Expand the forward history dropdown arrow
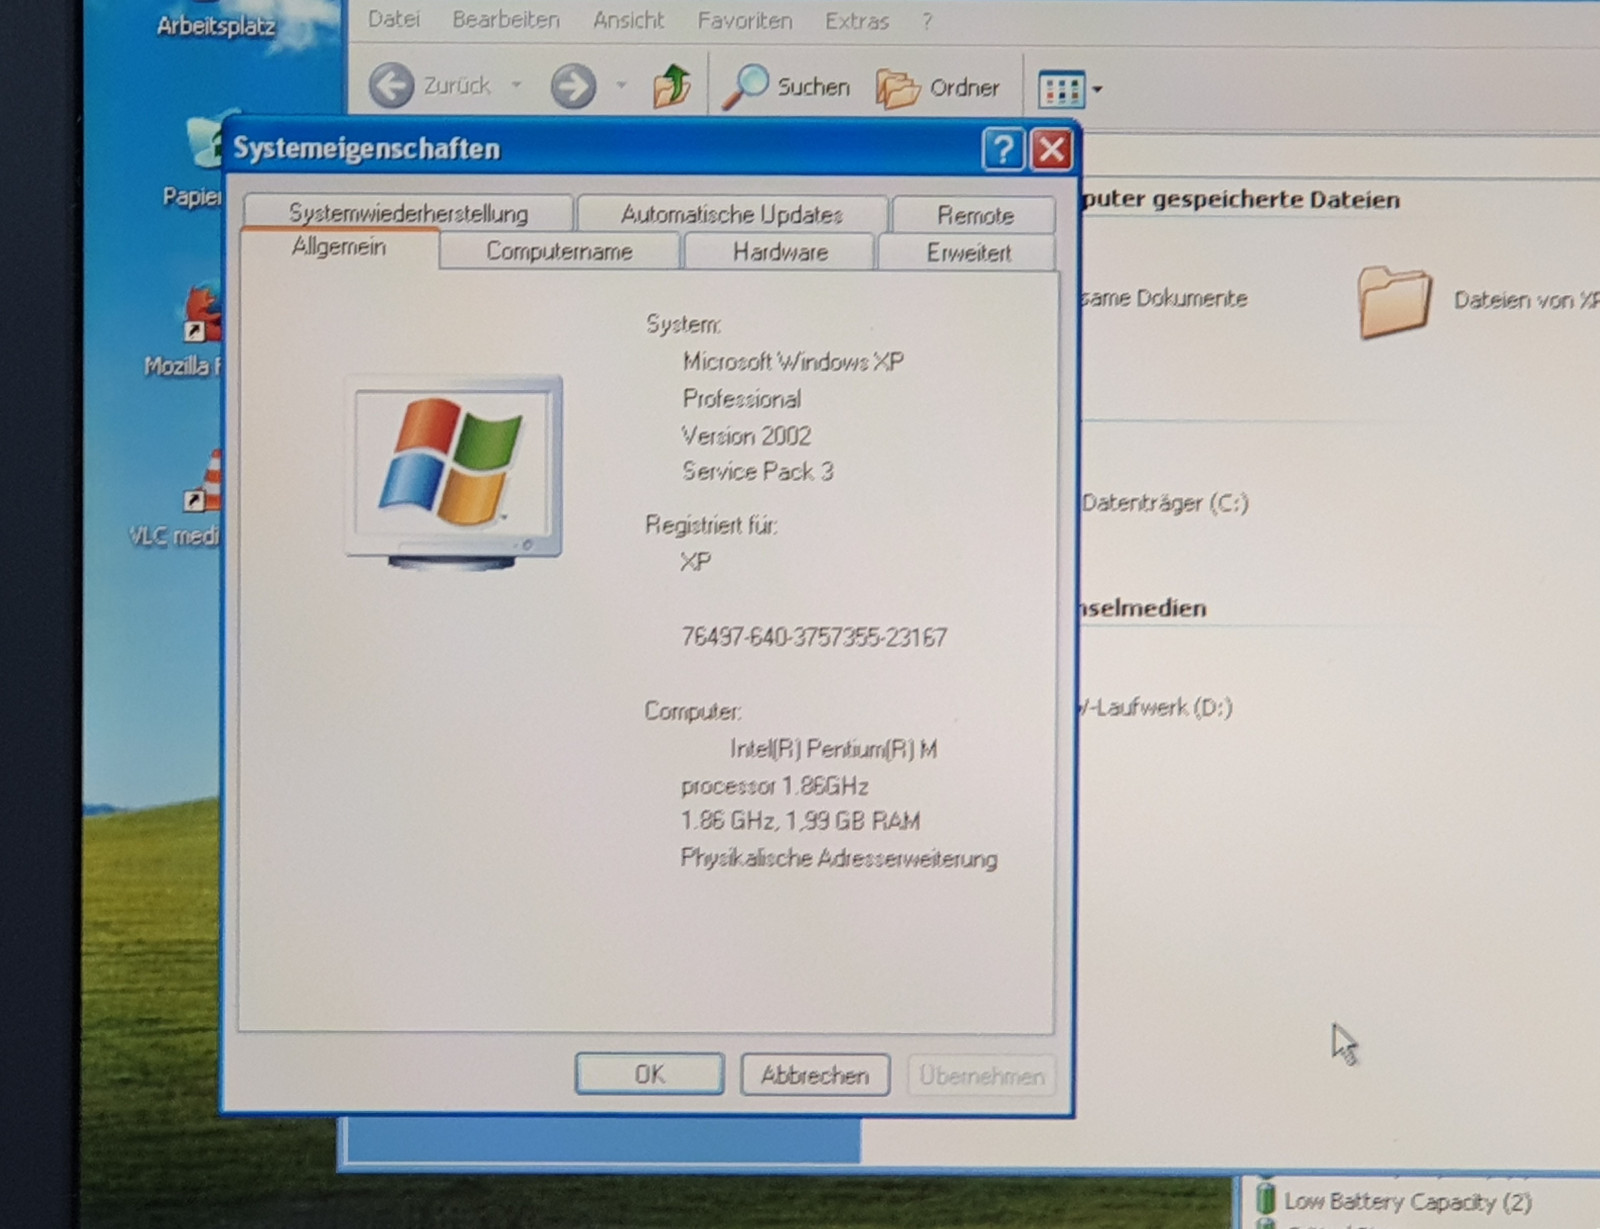 [x=621, y=87]
